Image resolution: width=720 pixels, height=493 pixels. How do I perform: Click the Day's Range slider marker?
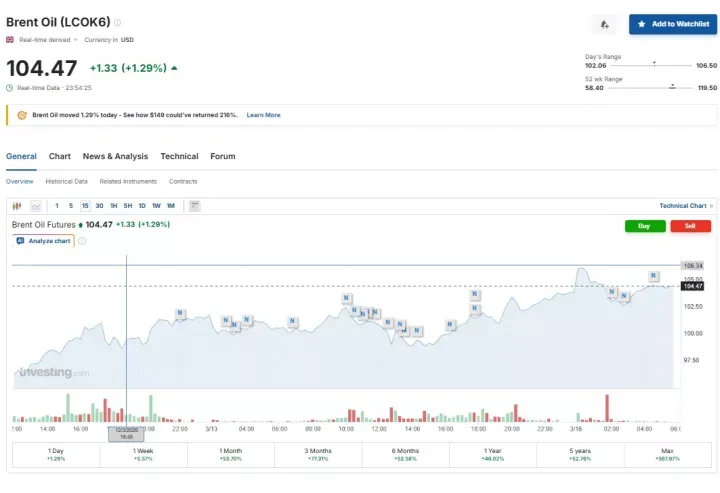654,64
